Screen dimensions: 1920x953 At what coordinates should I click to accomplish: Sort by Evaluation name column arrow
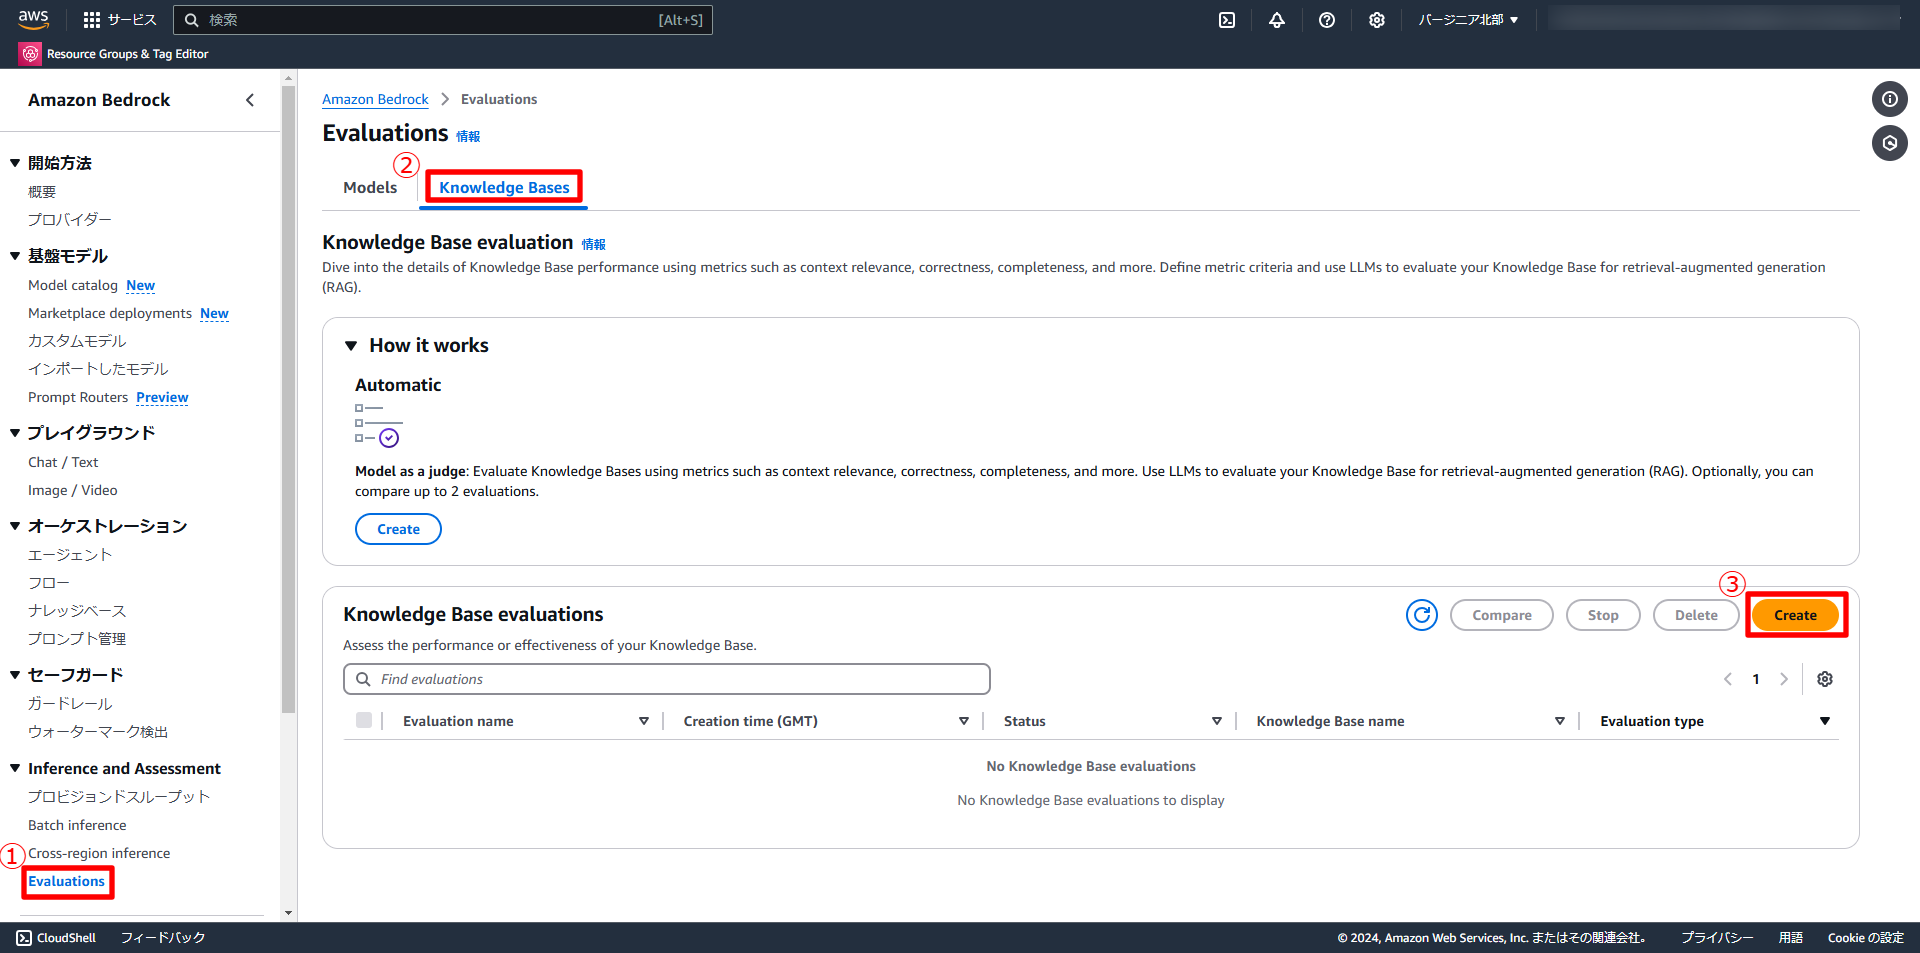(x=644, y=721)
